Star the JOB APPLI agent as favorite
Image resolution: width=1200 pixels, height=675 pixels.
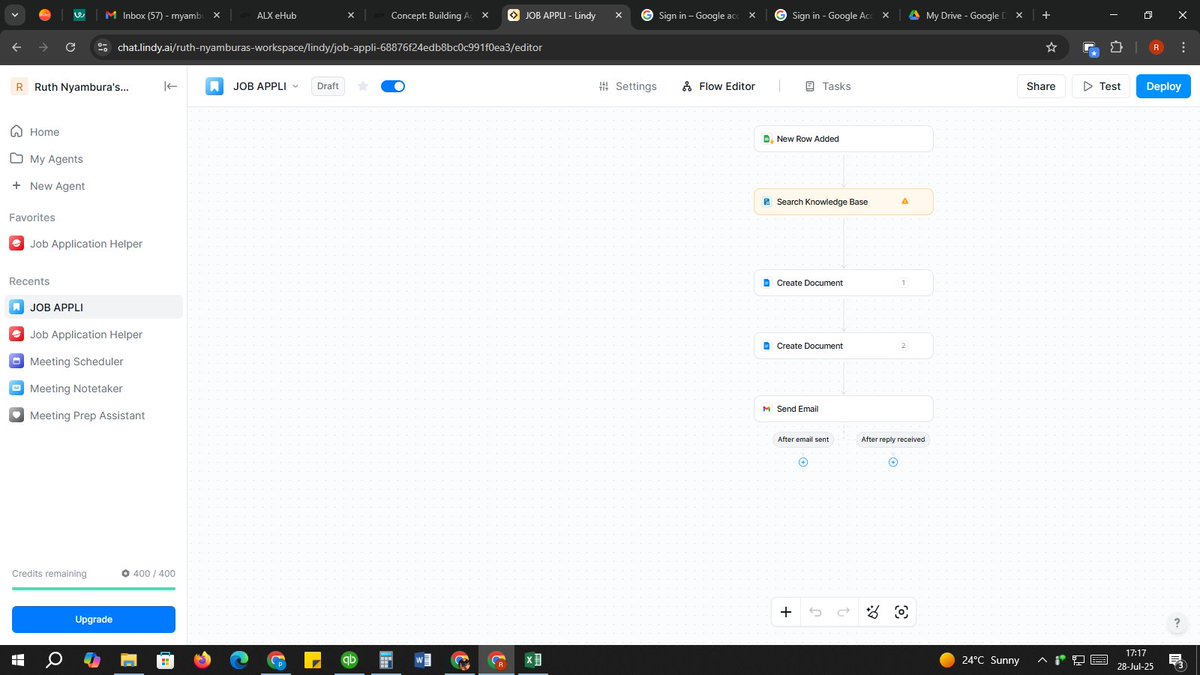(363, 86)
